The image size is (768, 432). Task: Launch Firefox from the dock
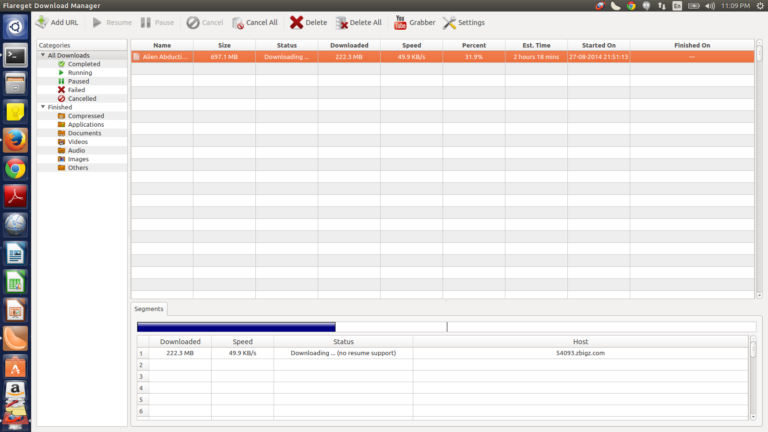(x=15, y=141)
